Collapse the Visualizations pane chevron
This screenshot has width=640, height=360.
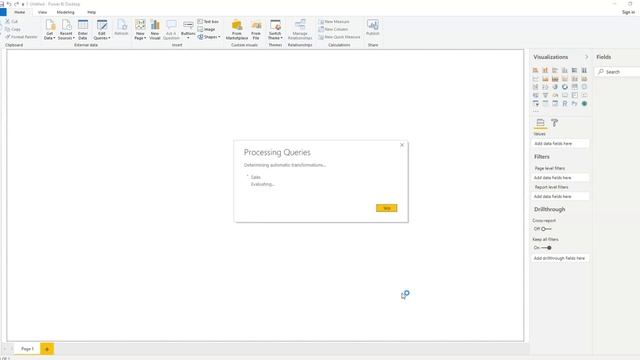(587, 57)
